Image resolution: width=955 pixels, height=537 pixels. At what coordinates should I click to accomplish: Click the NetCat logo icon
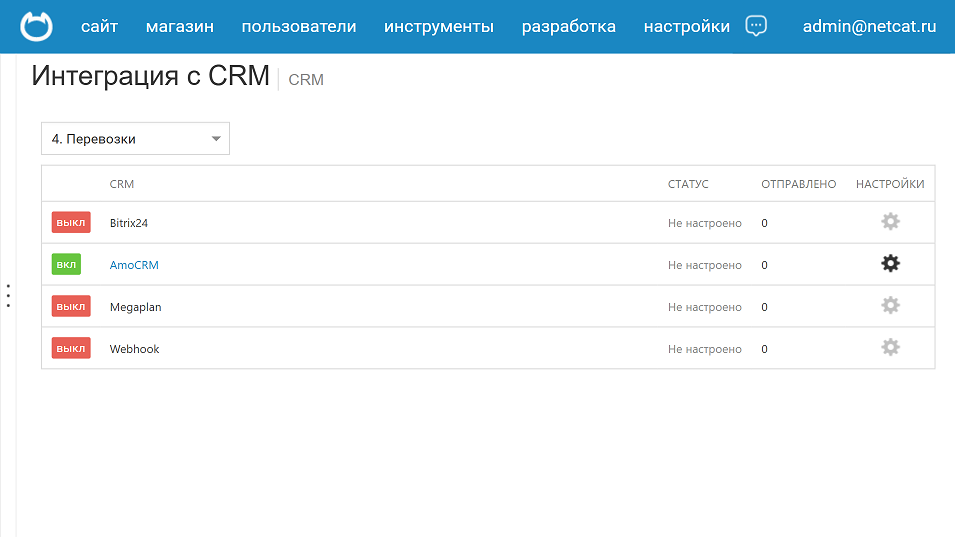(37, 27)
